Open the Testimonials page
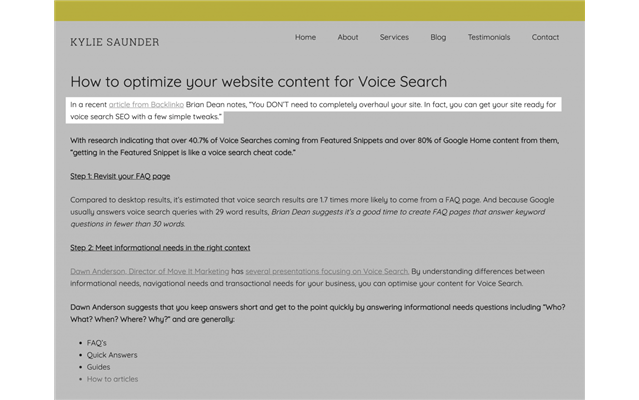Screen dimensions: 639x400 [488, 37]
